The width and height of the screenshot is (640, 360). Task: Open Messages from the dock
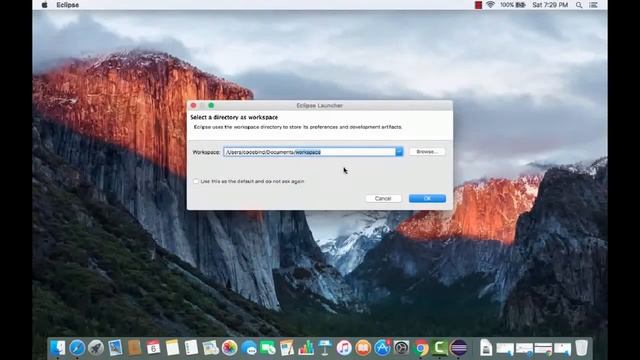249,348
